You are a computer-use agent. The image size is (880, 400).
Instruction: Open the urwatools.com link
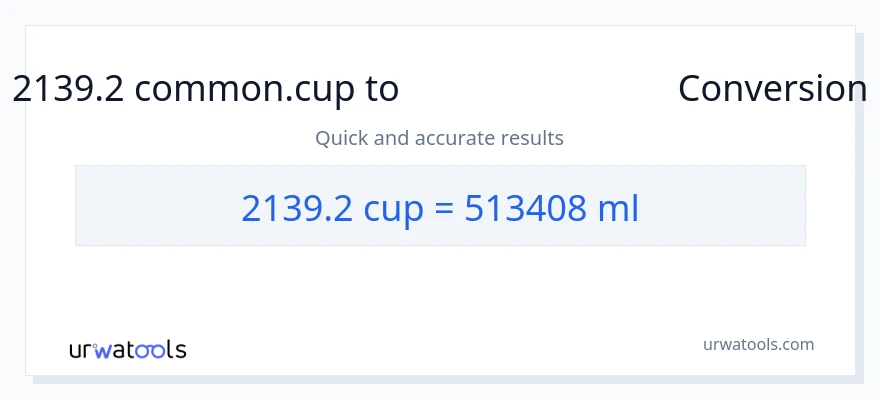[758, 344]
